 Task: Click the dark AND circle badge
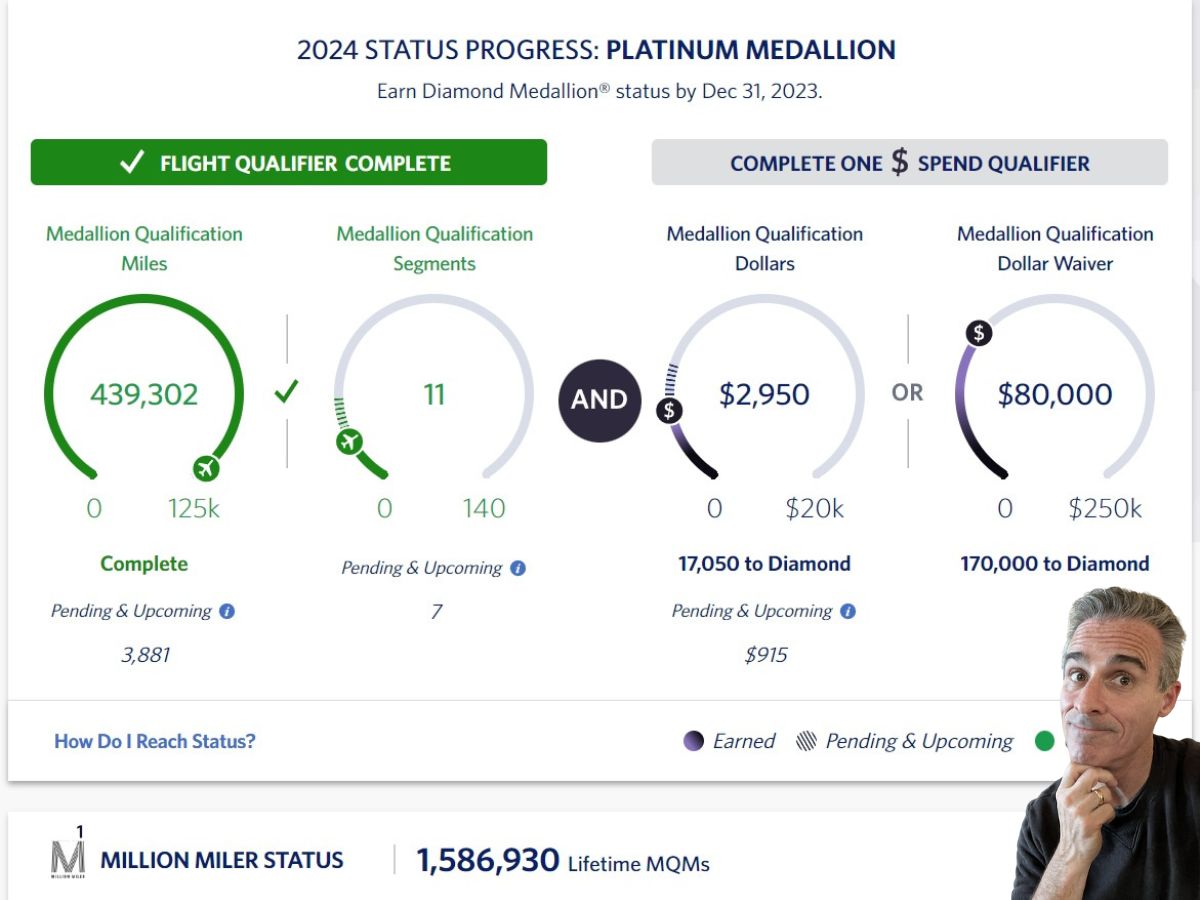pos(599,399)
